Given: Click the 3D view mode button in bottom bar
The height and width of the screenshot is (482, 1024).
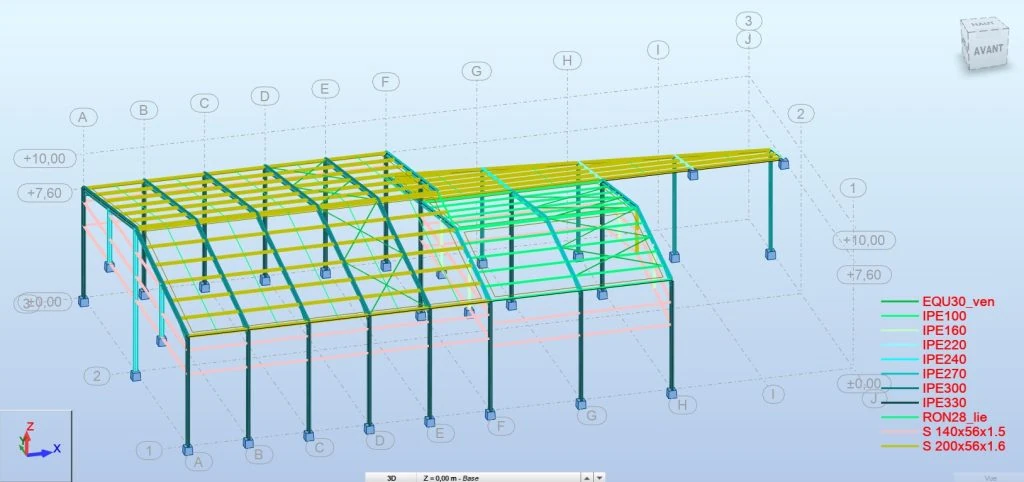Looking at the screenshot, I should pyautogui.click(x=391, y=477).
